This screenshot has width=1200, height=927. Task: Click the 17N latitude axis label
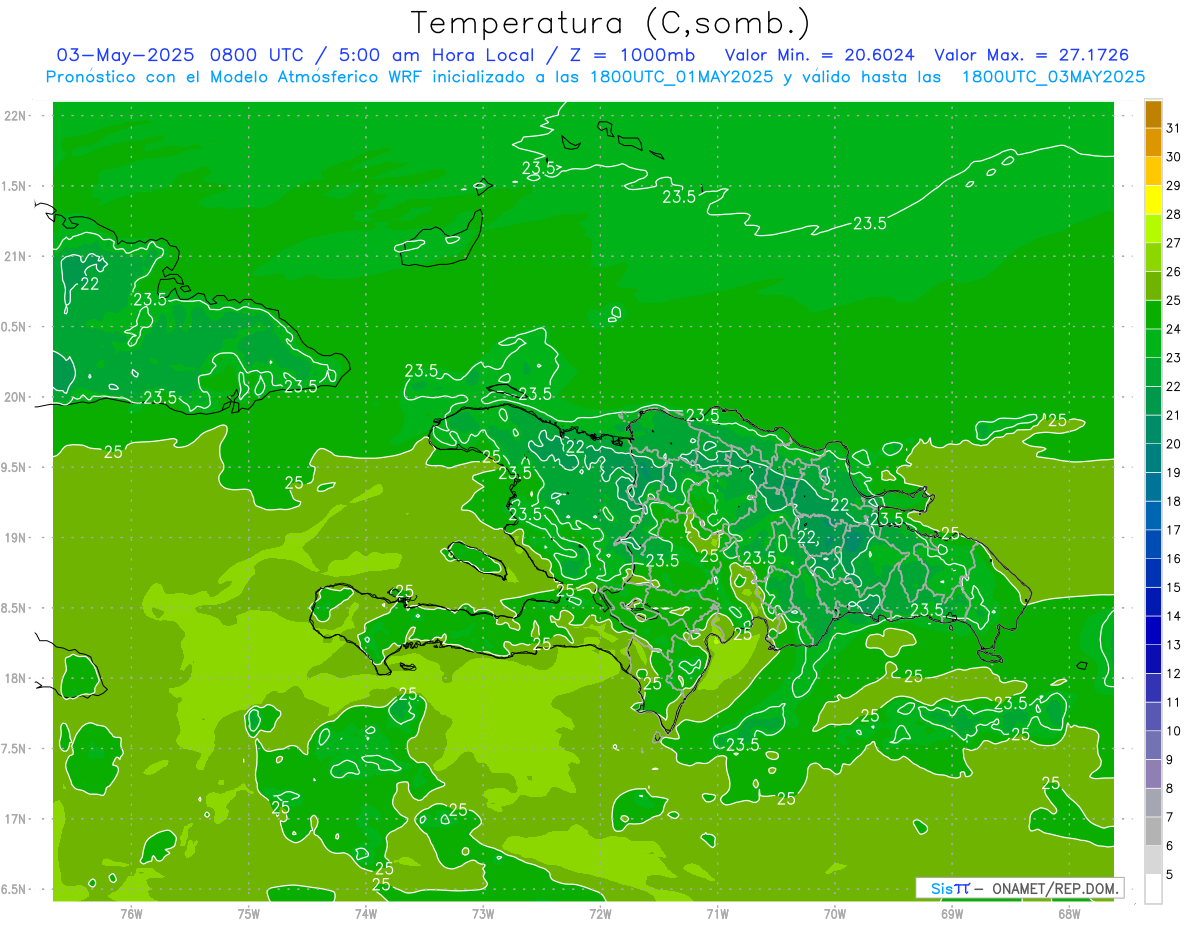click(15, 819)
